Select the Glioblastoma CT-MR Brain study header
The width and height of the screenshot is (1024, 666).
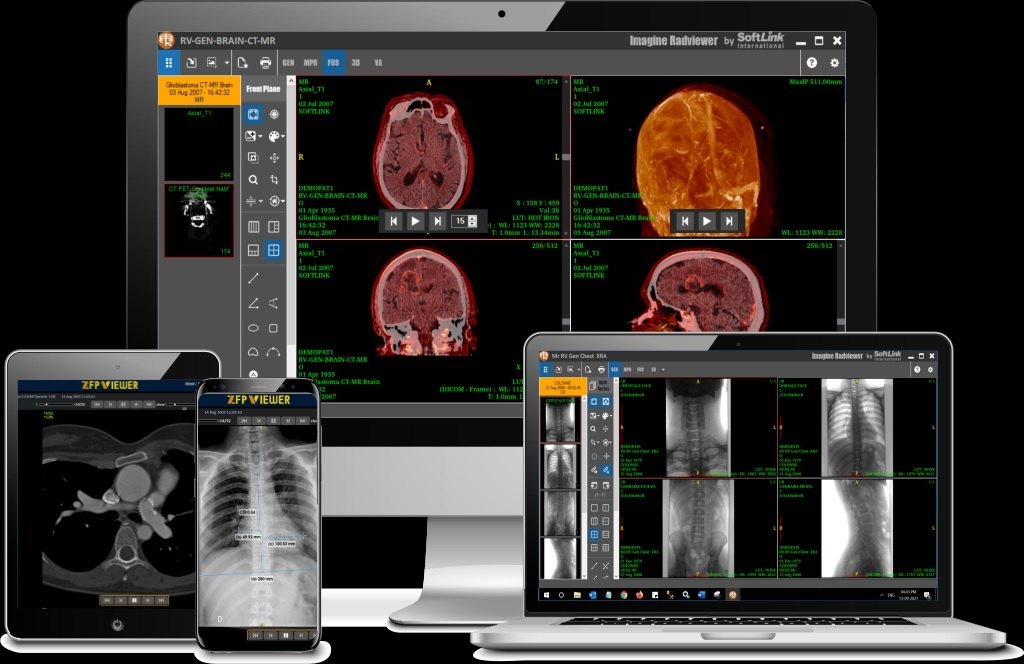pos(199,91)
